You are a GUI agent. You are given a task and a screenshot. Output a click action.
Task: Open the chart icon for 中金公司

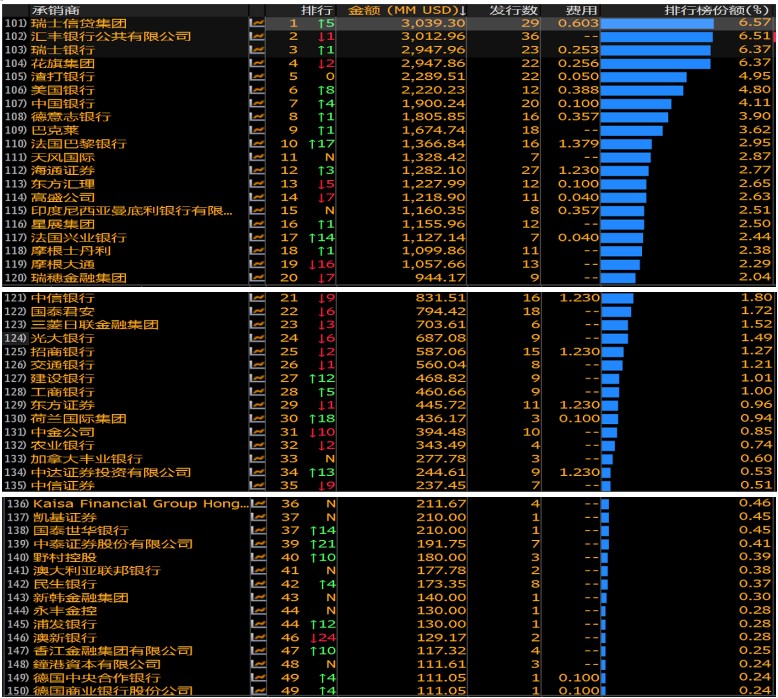(x=257, y=432)
